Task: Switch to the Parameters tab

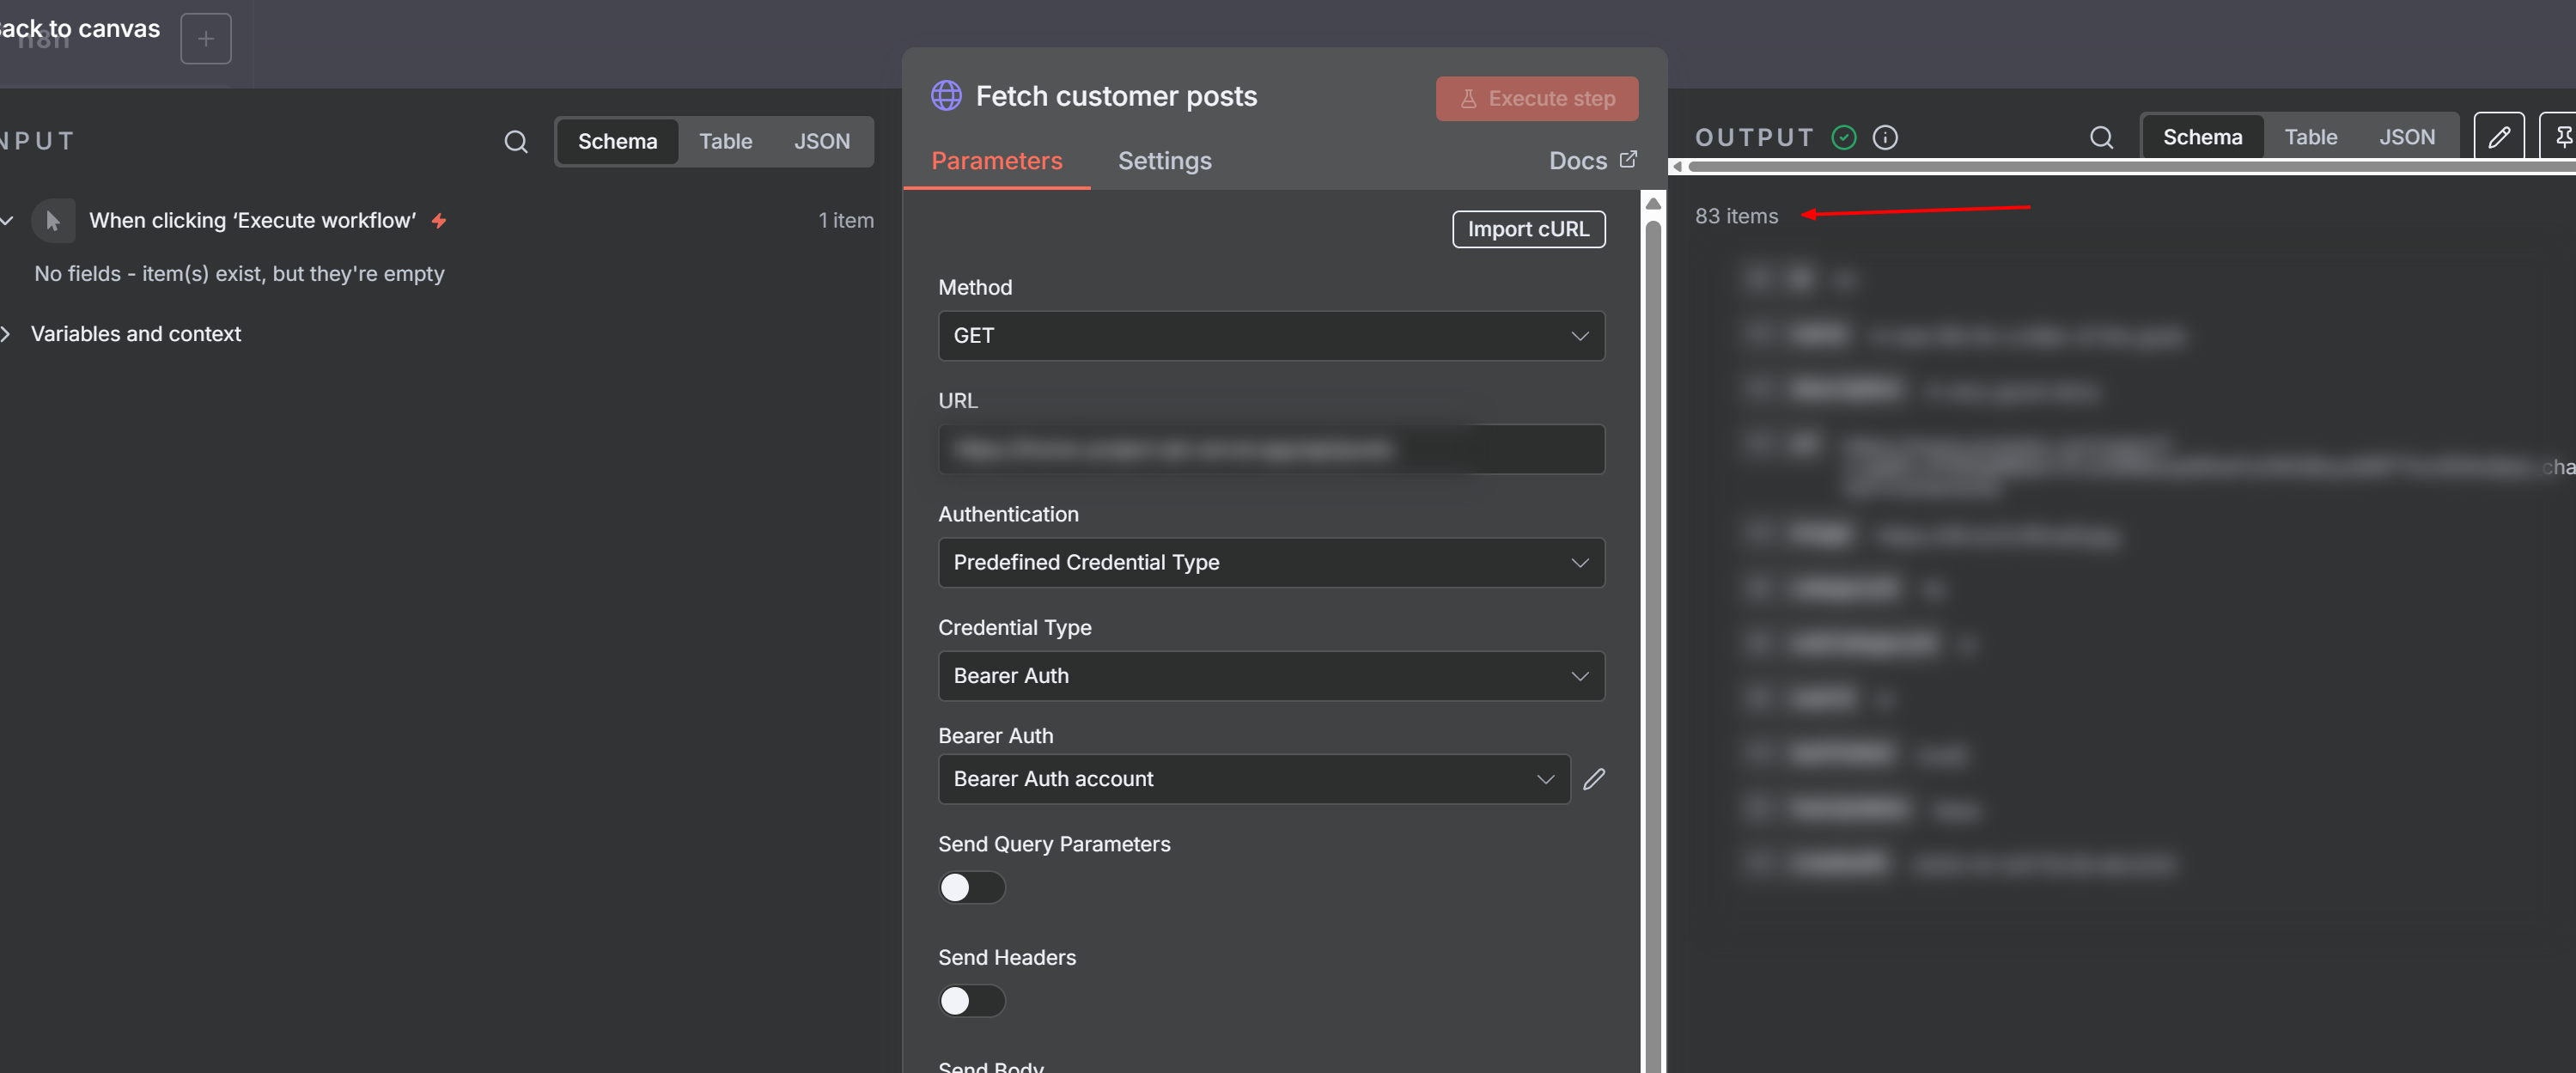Action: click(x=996, y=161)
